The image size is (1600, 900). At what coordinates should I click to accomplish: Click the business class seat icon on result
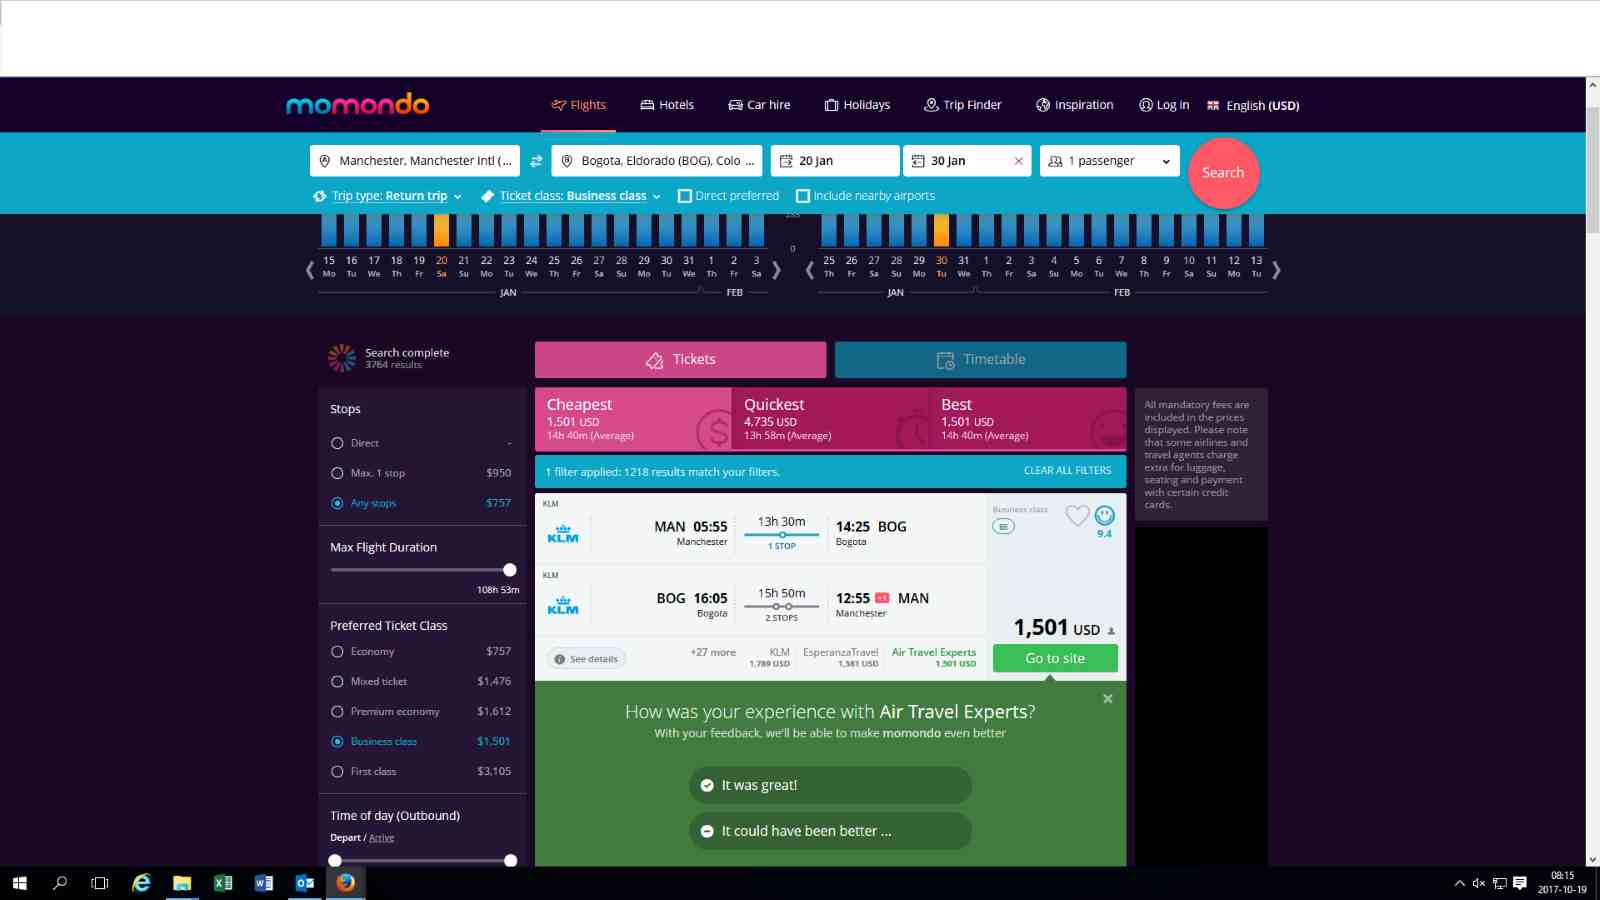pyautogui.click(x=1003, y=526)
